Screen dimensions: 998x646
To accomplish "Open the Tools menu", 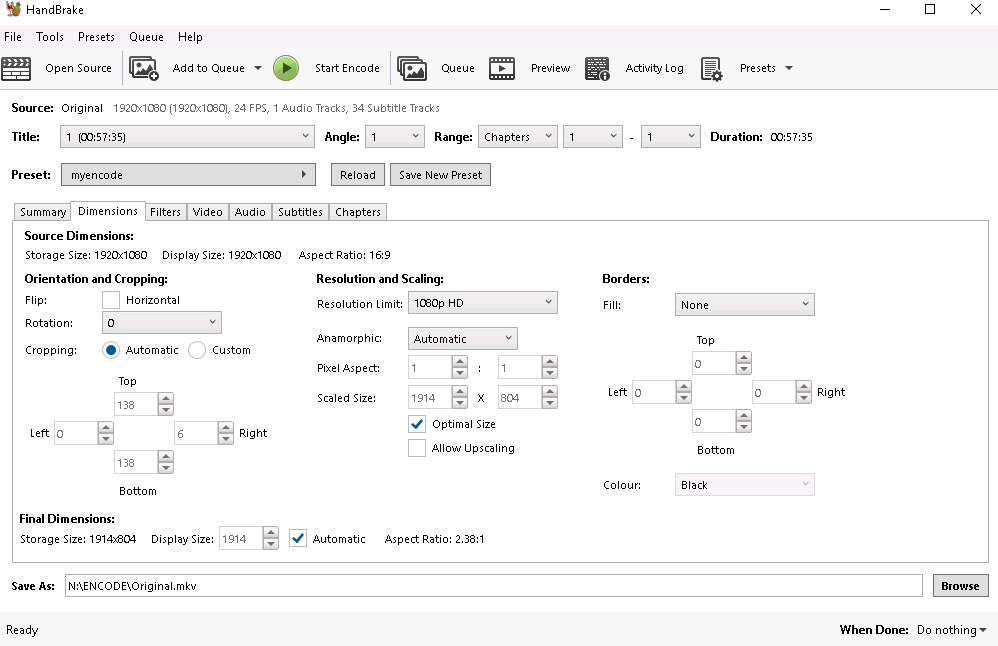I will (50, 37).
